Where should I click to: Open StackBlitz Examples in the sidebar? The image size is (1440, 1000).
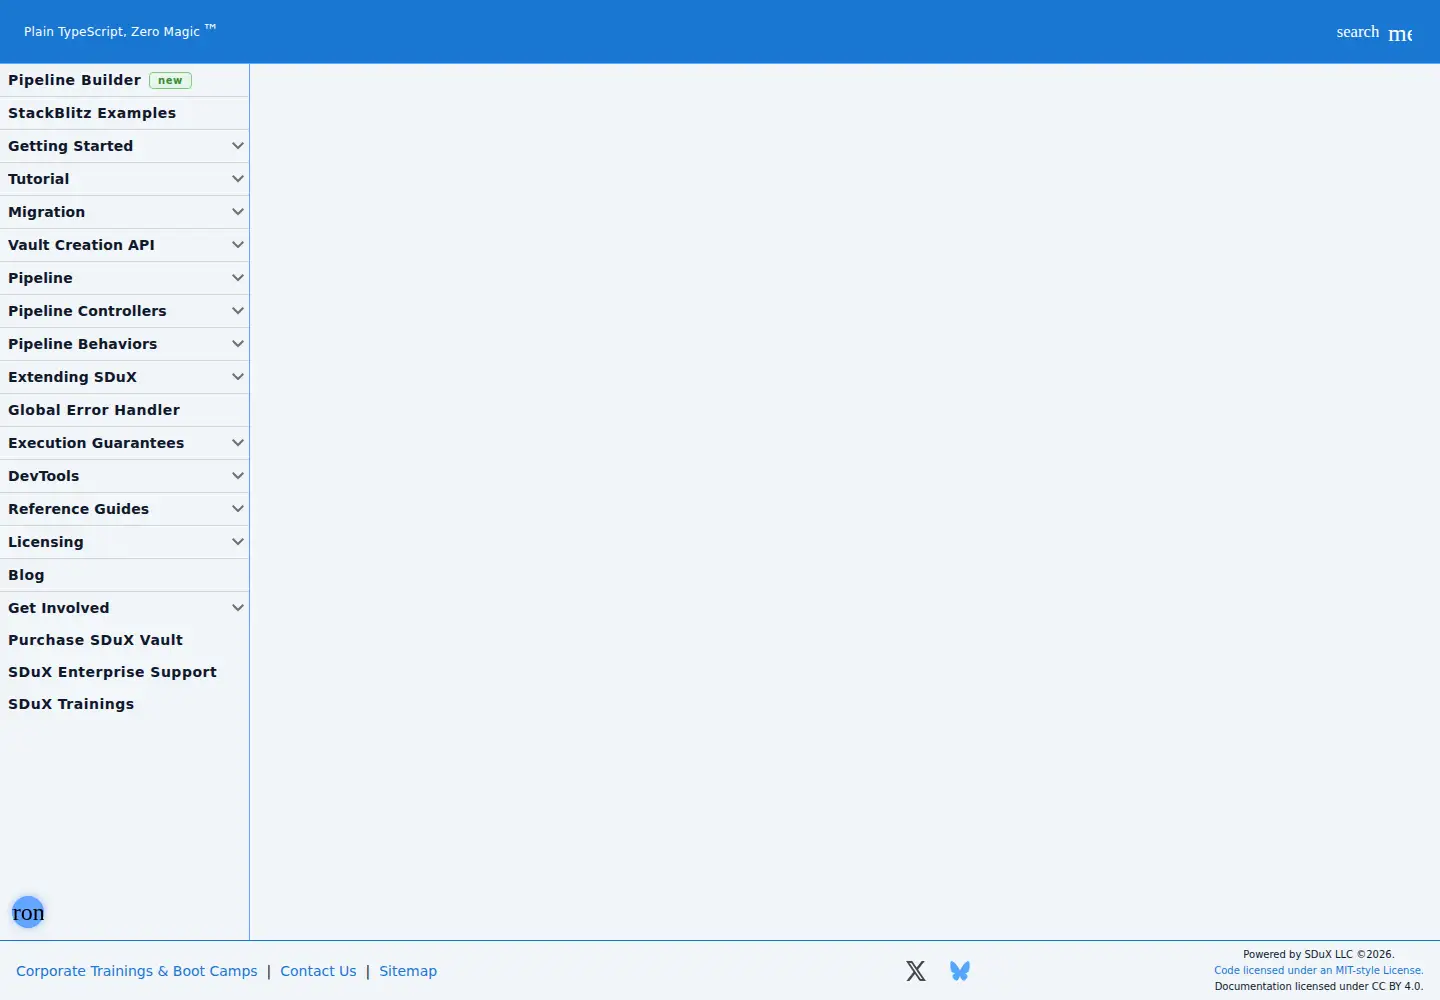pos(124,113)
